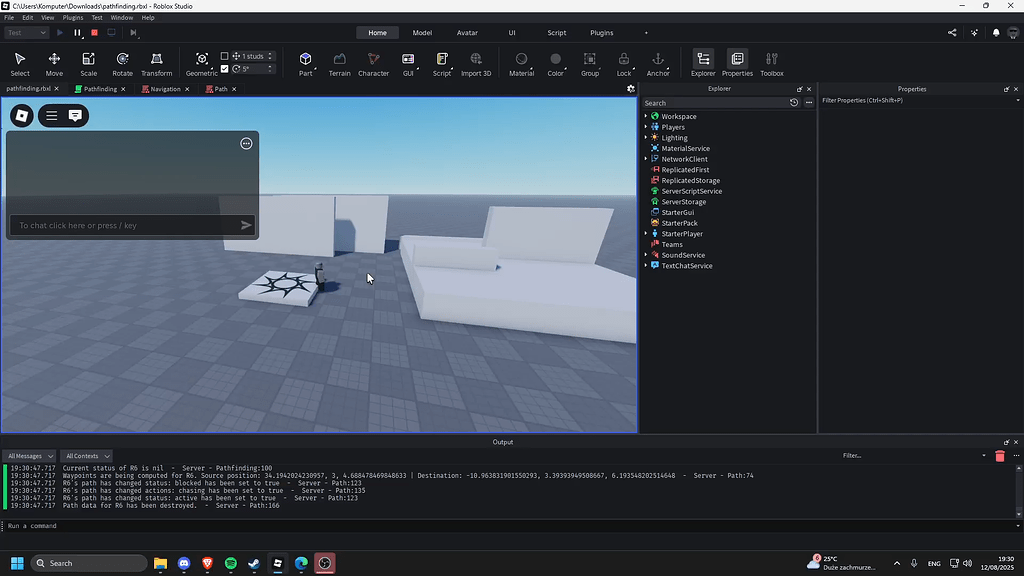Select the Move tool
This screenshot has height=576, width=1024.
coord(54,63)
